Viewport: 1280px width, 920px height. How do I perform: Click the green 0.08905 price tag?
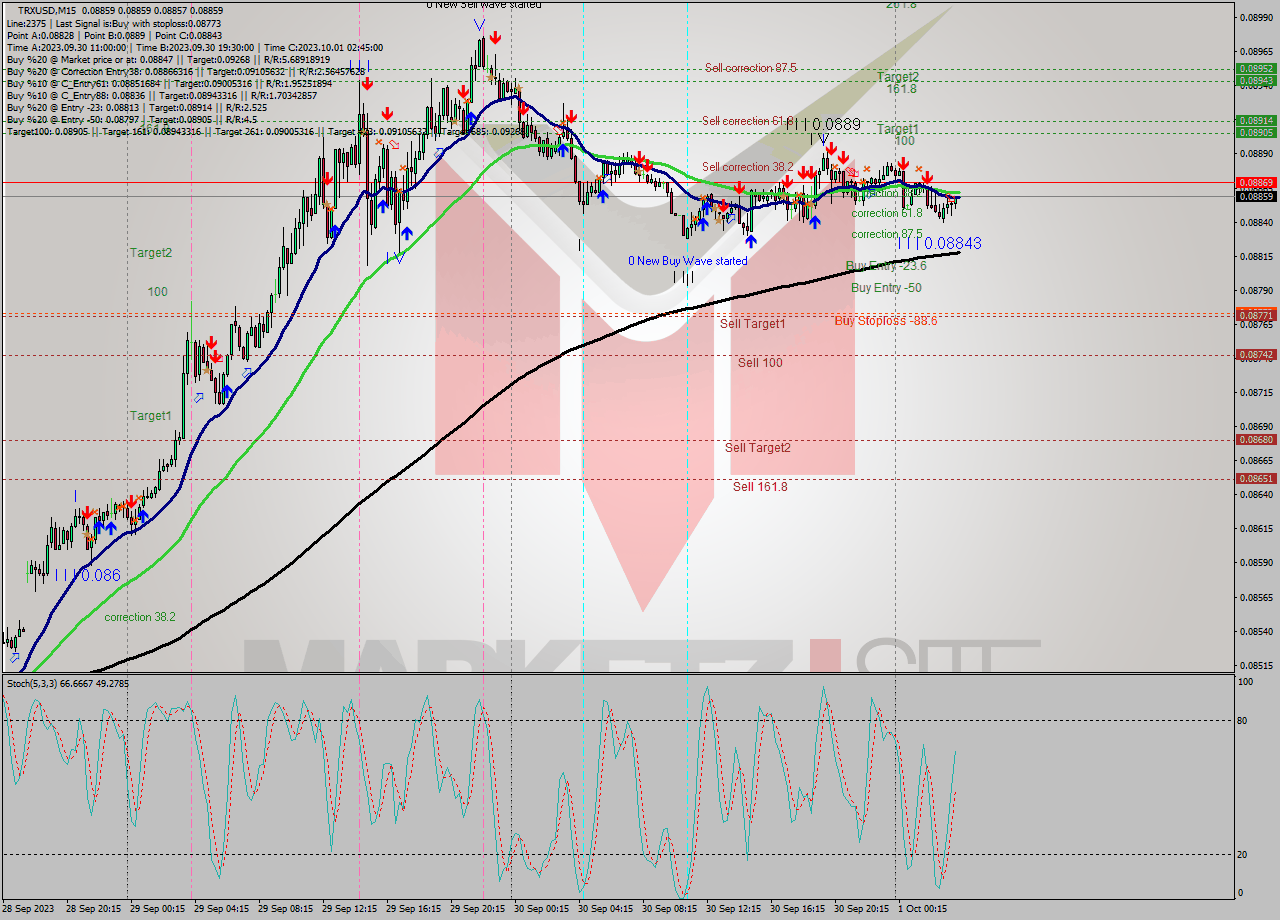[x=1256, y=132]
